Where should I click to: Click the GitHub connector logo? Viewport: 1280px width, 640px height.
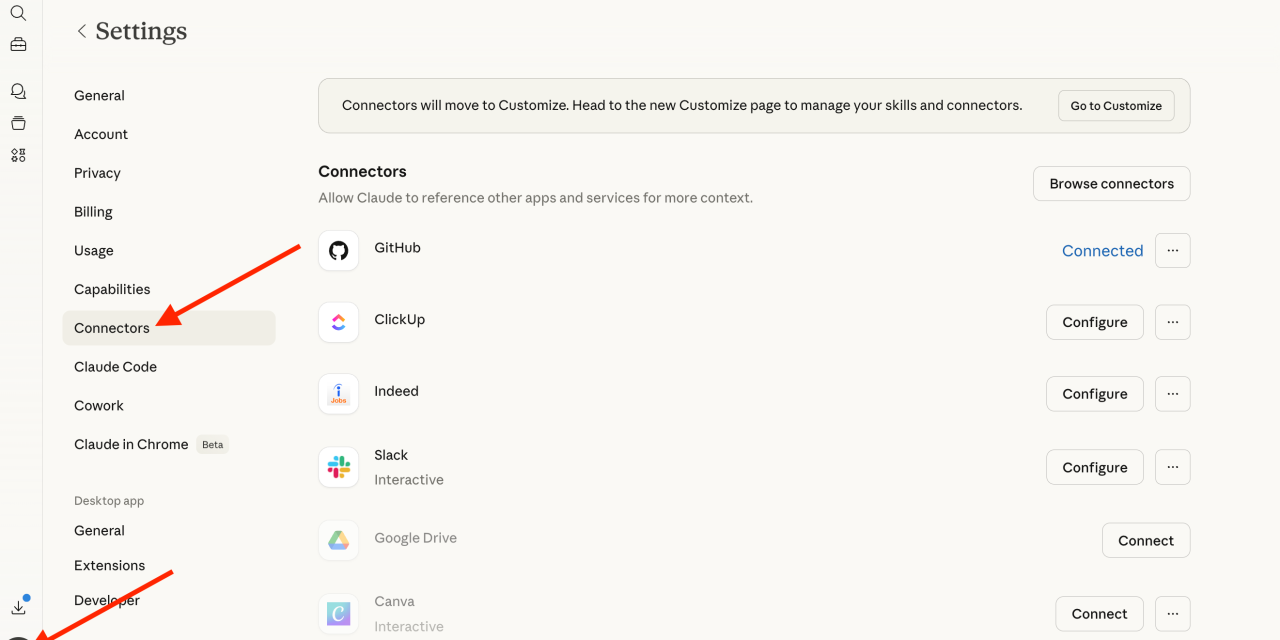tap(338, 250)
